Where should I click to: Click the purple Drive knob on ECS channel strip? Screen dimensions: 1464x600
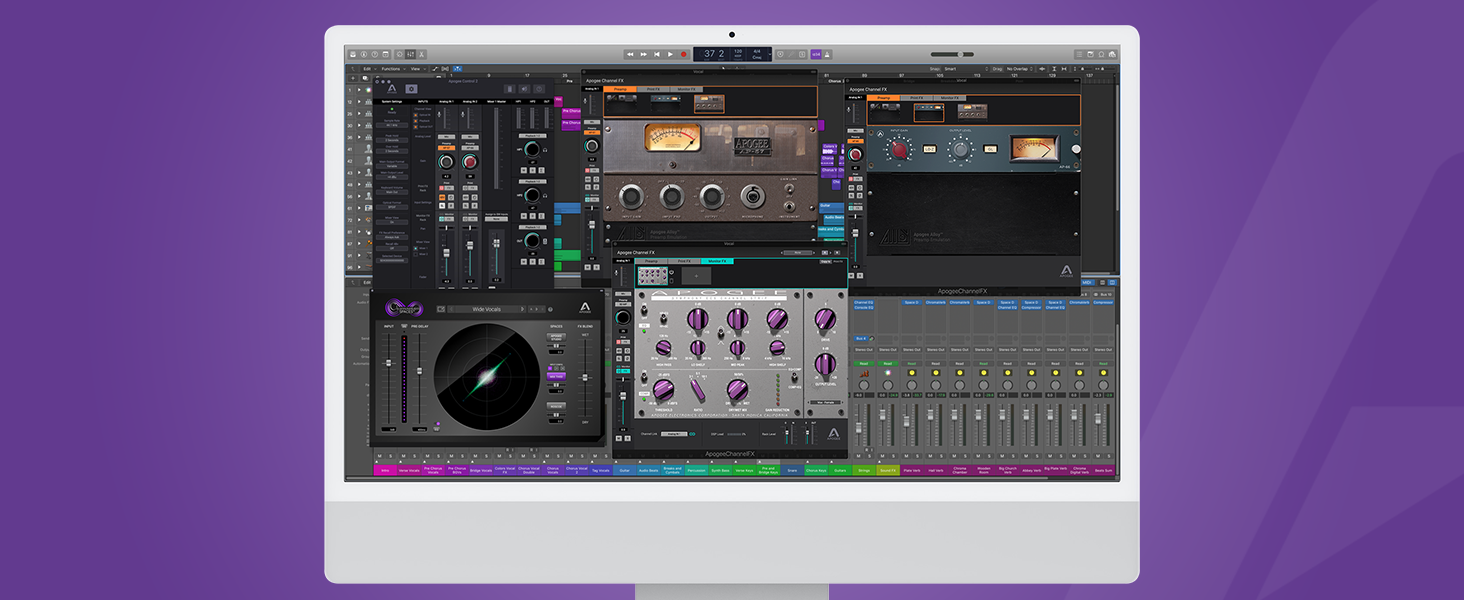pyautogui.click(x=824, y=318)
